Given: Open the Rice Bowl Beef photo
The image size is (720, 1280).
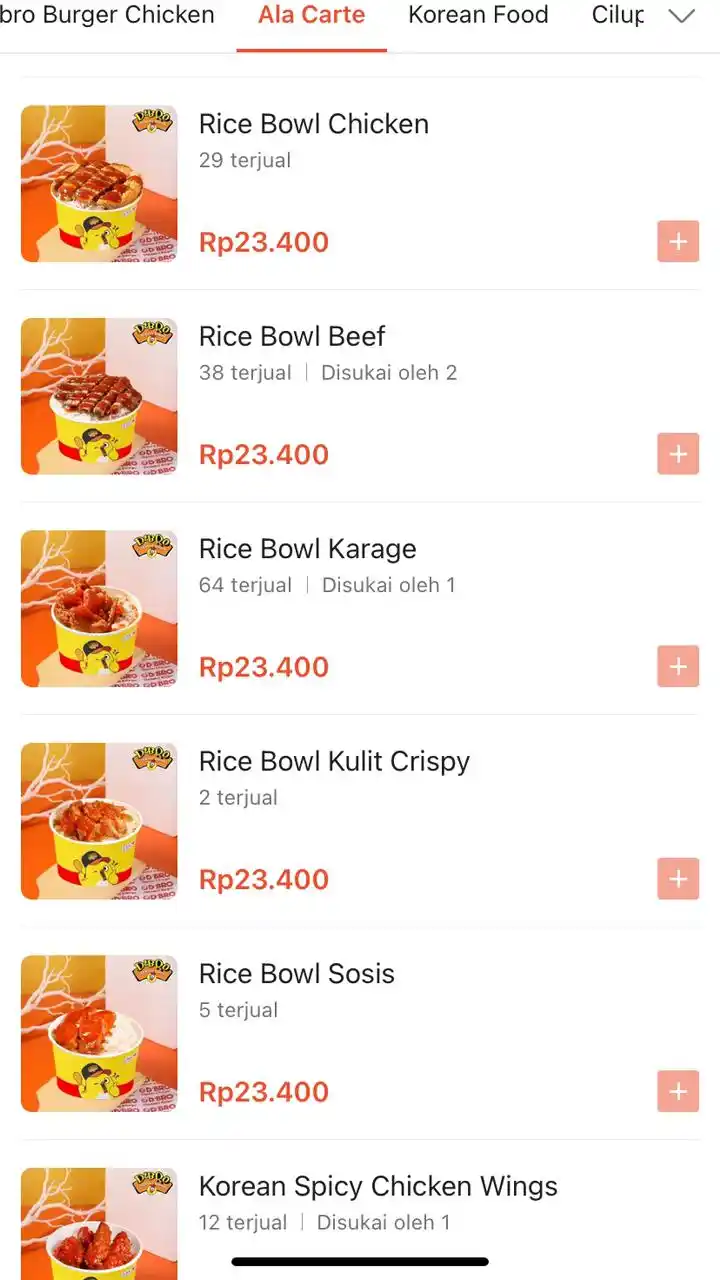Looking at the screenshot, I should click(99, 396).
